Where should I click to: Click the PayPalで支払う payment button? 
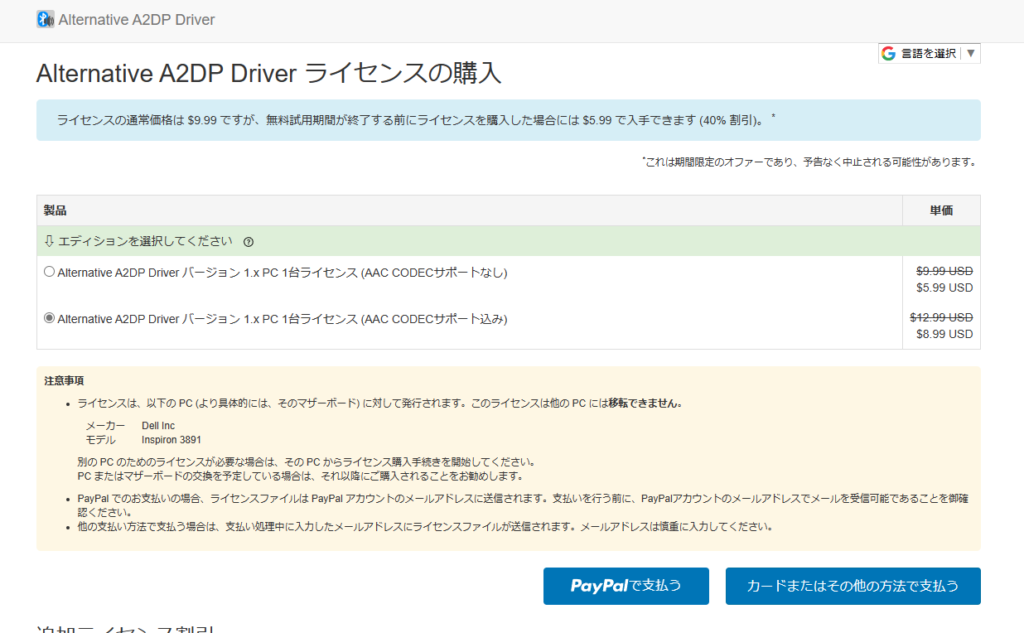(x=626, y=586)
